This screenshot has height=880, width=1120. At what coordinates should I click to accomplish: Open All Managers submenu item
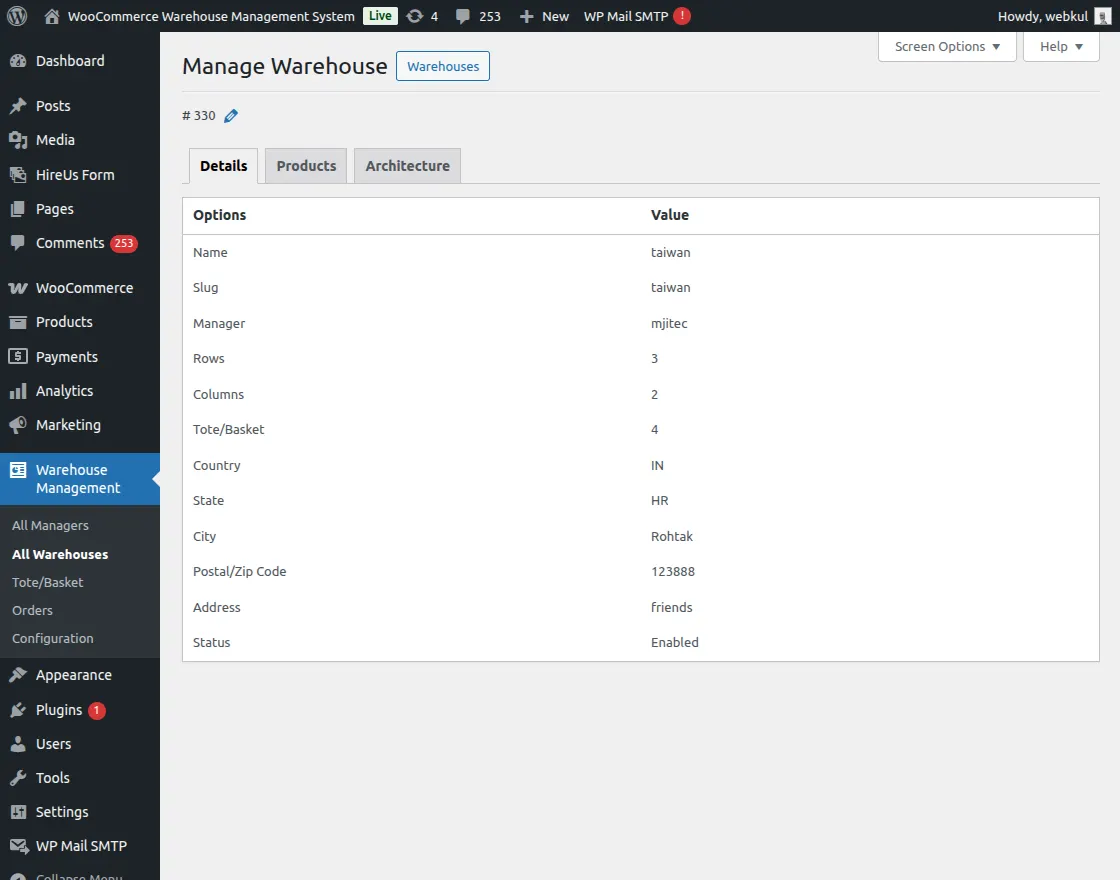coord(50,526)
